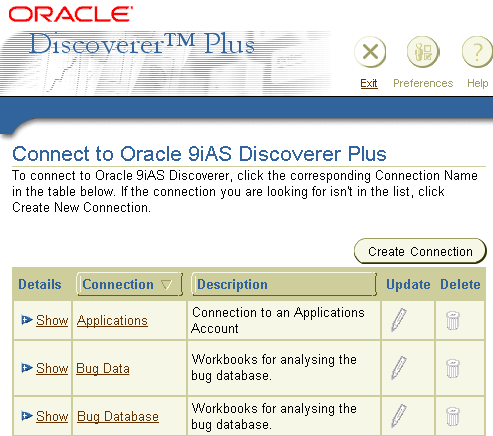Click trash delete icon for Bug Data
Image resolution: width=493 pixels, height=436 pixels.
(453, 368)
